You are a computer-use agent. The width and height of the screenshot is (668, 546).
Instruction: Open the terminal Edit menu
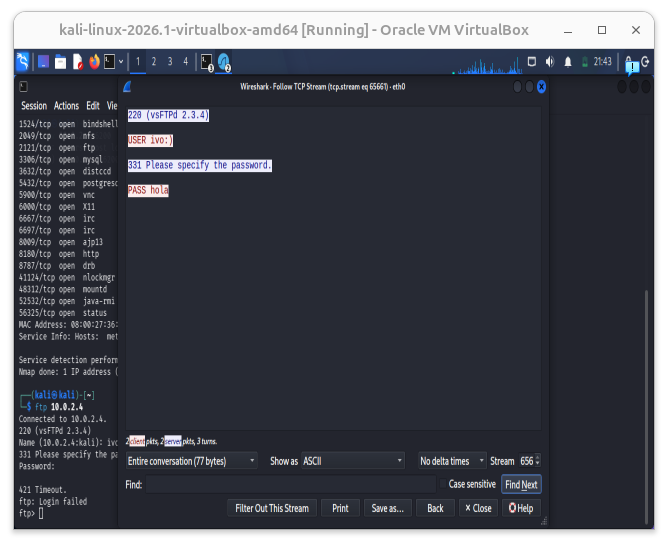[93, 106]
